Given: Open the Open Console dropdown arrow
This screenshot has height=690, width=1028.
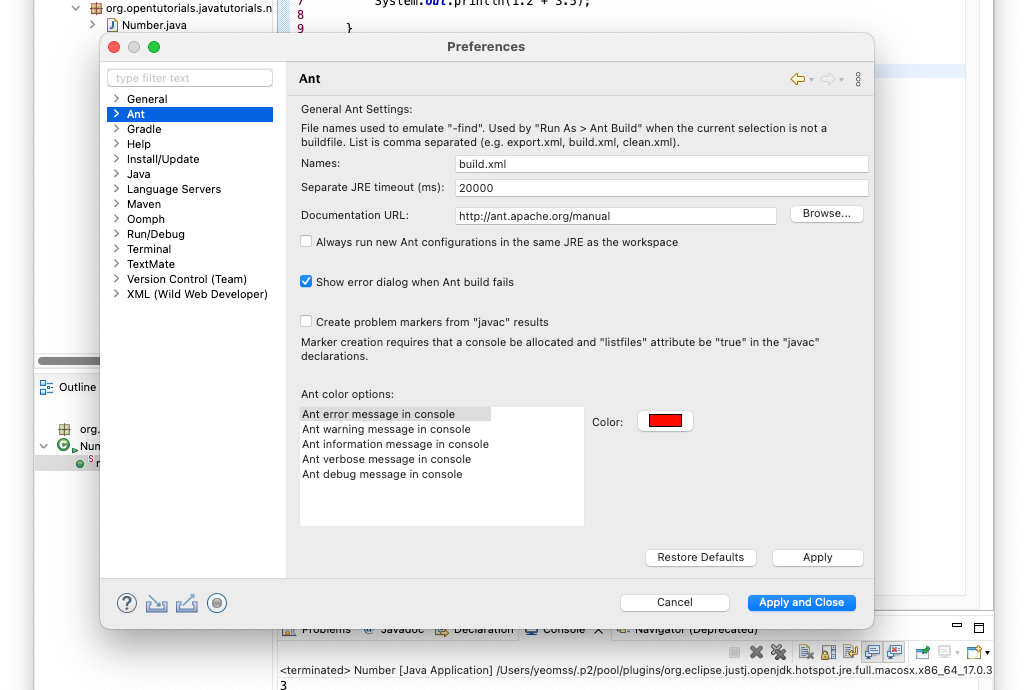Looking at the screenshot, I should [987, 653].
